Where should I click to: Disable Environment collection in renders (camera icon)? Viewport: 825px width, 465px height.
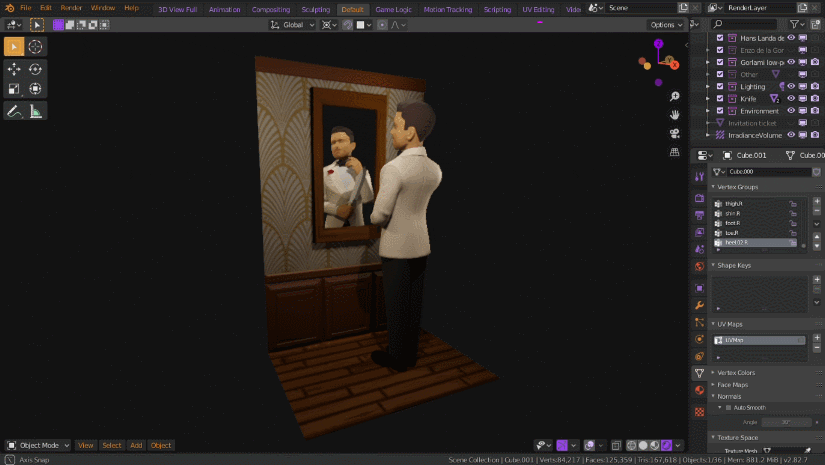pos(815,110)
